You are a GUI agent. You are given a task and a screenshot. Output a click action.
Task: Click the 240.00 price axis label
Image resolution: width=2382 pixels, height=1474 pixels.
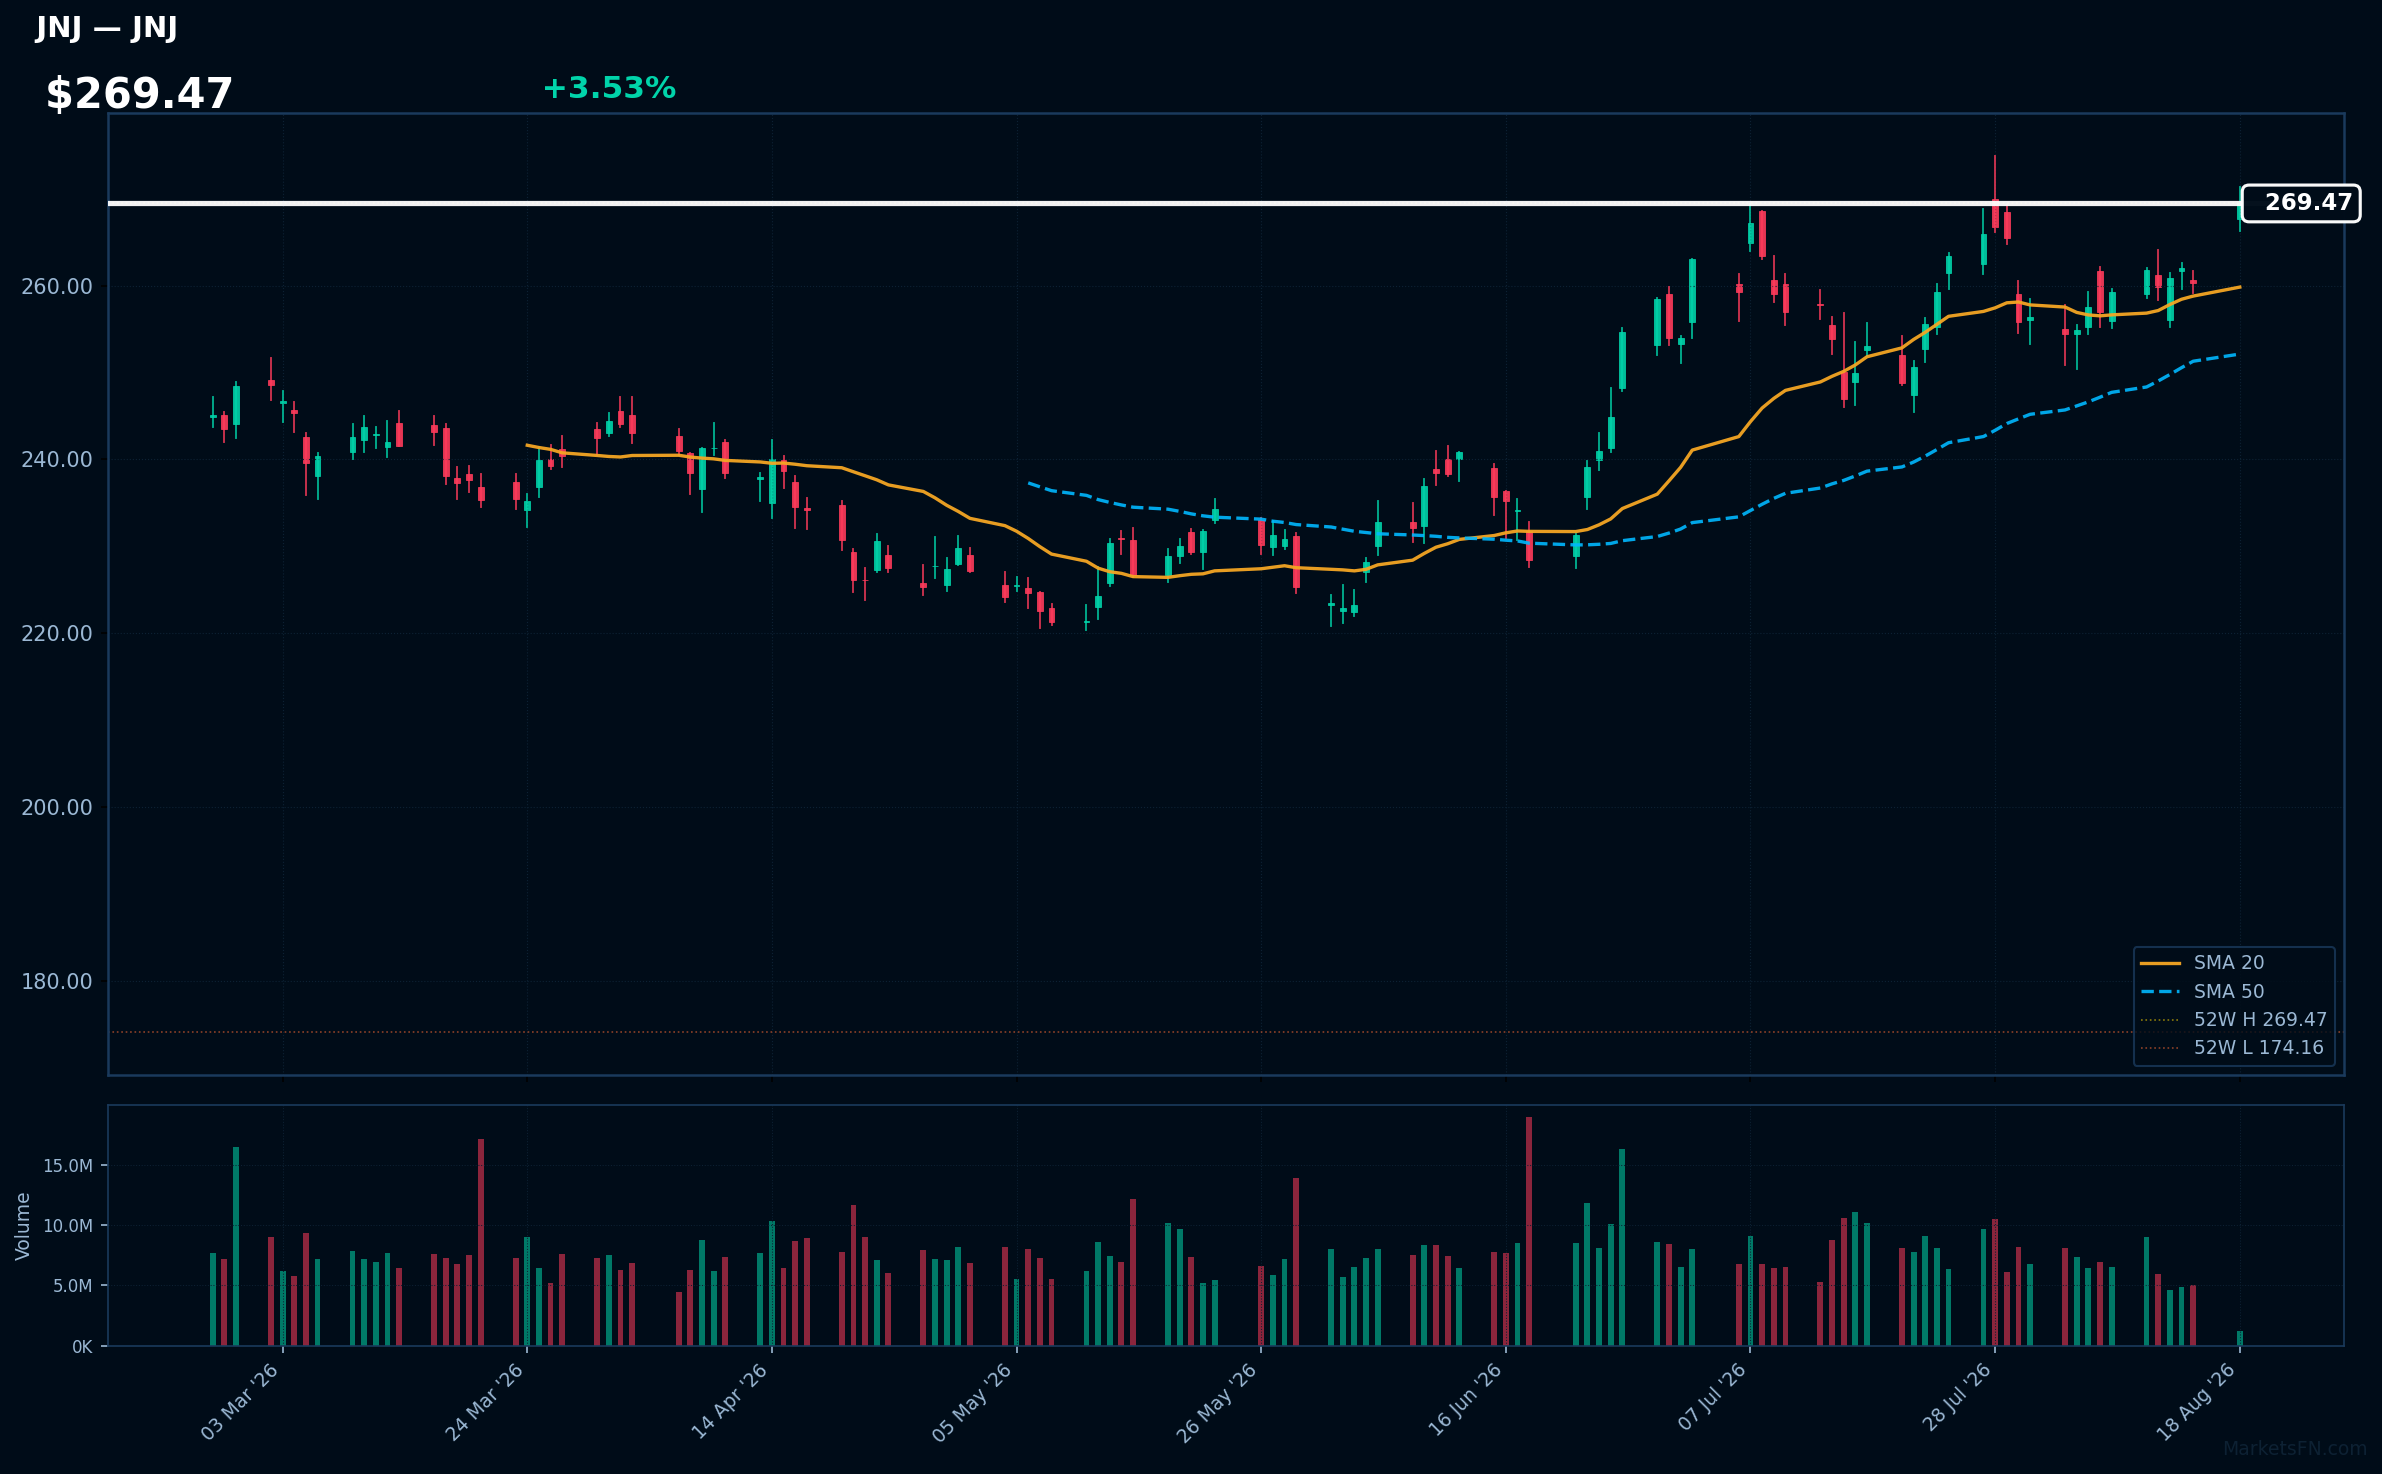57,460
